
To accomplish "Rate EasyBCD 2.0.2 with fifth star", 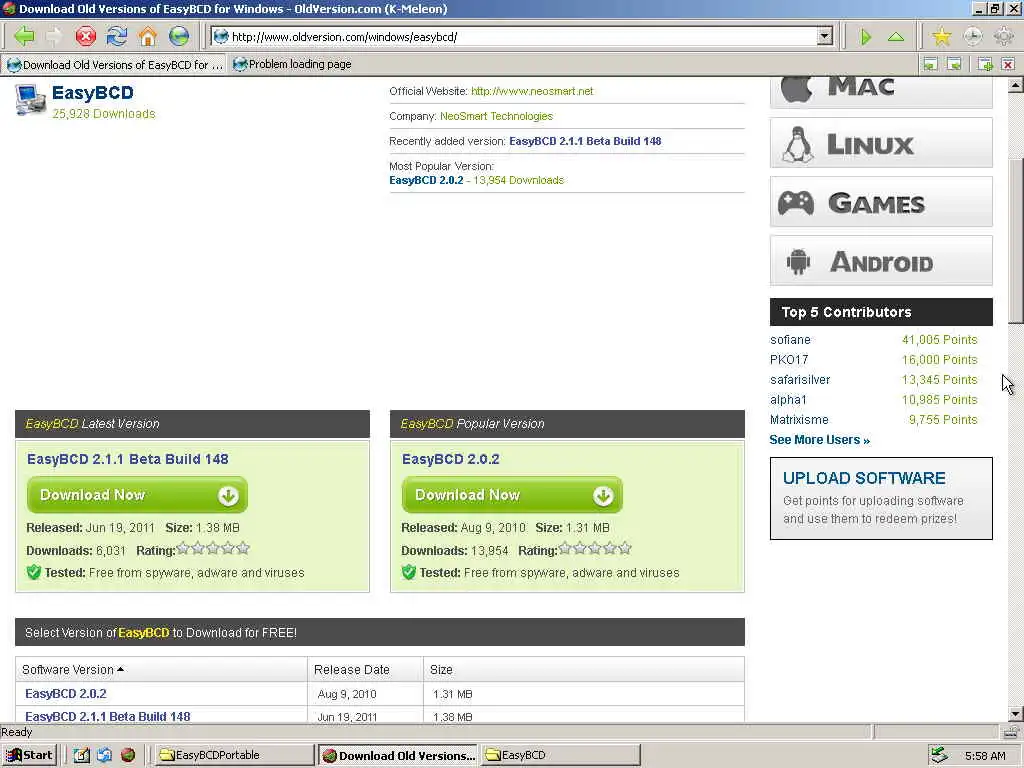I will click(x=625, y=549).
